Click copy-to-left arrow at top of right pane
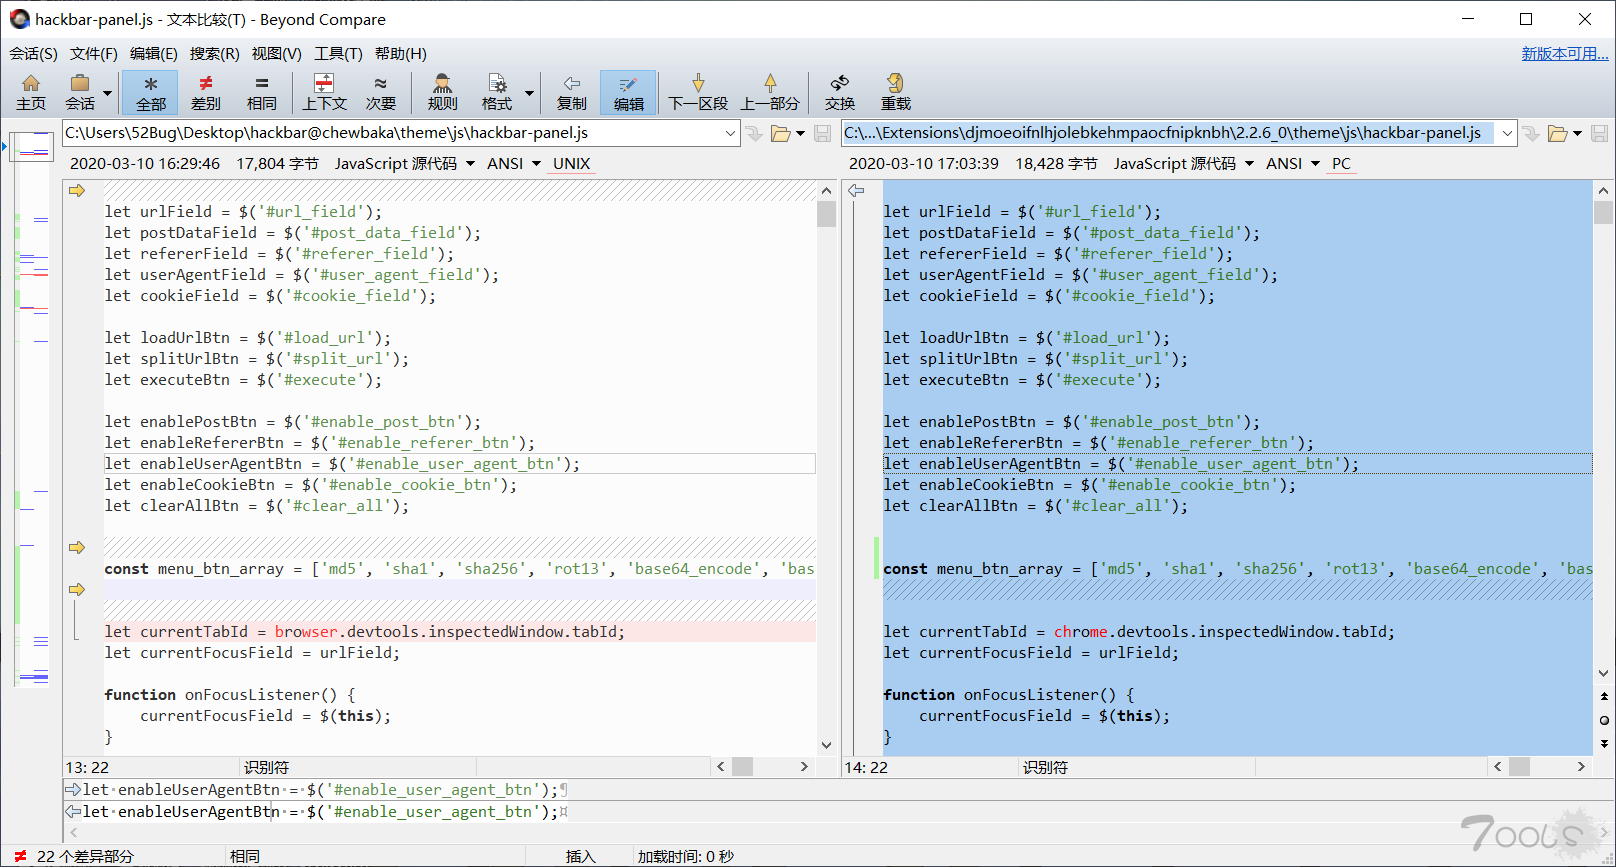This screenshot has height=867, width=1616. click(x=856, y=190)
